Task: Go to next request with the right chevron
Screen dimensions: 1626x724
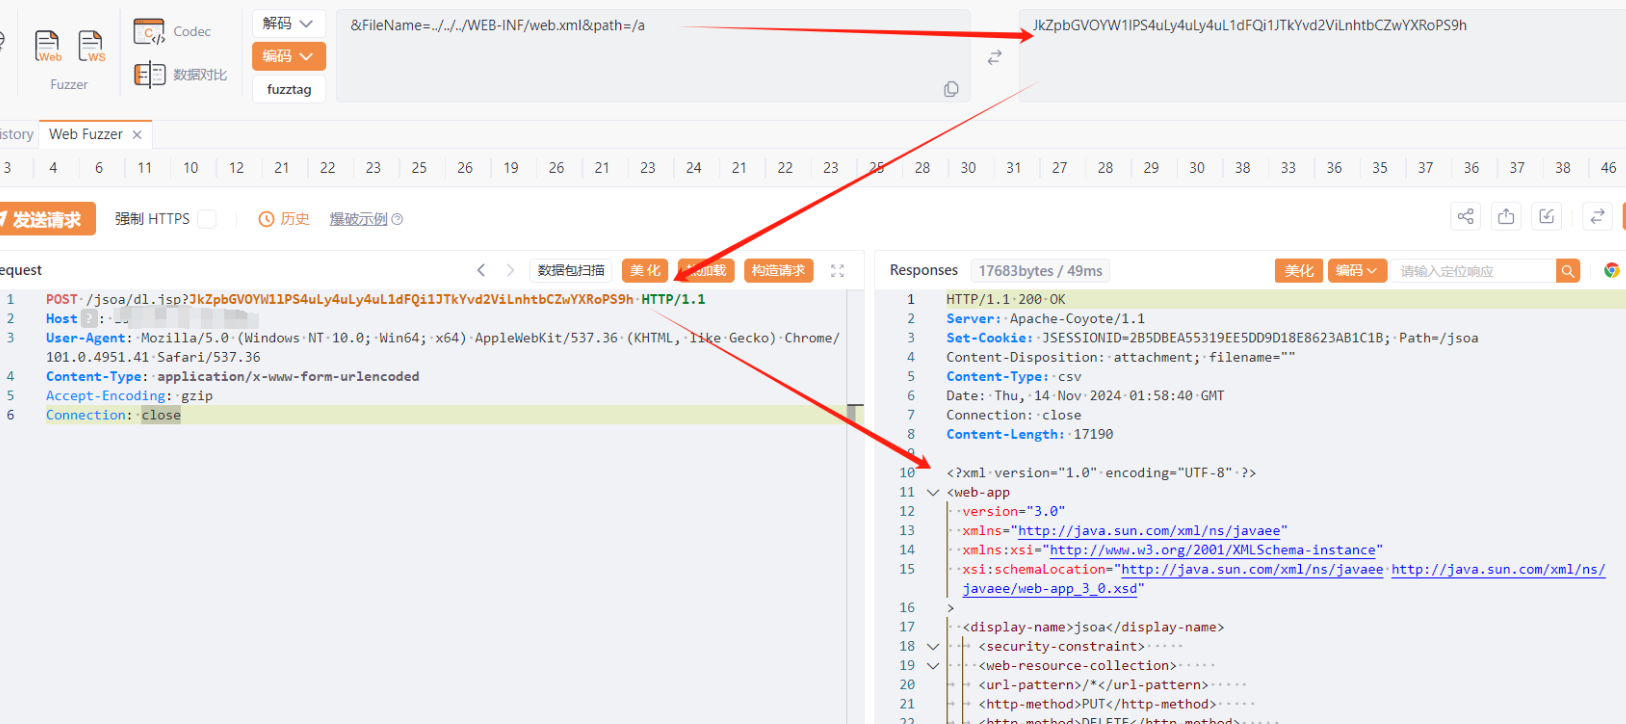Action: (x=510, y=270)
